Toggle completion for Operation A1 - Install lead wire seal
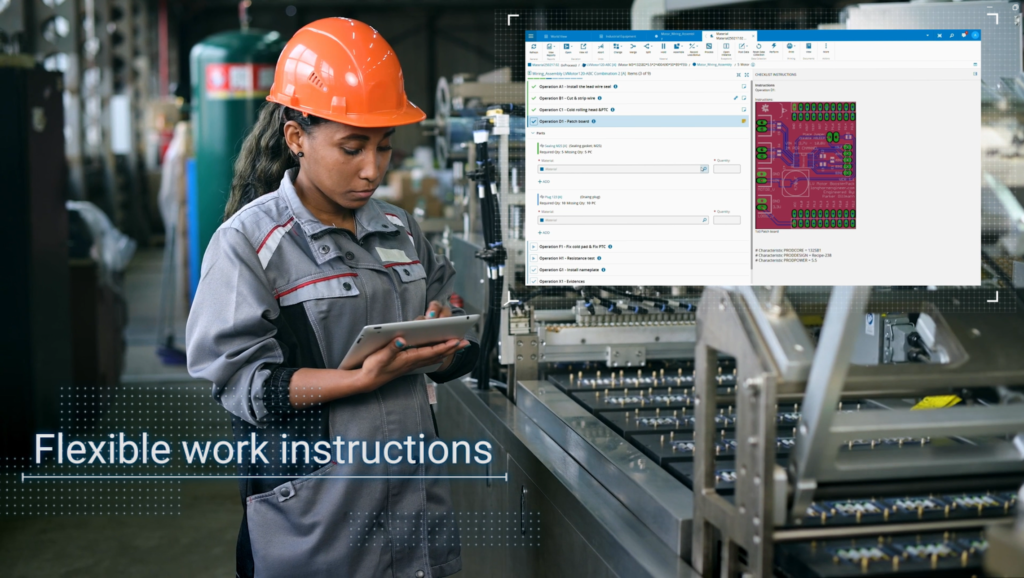 pyautogui.click(x=534, y=87)
